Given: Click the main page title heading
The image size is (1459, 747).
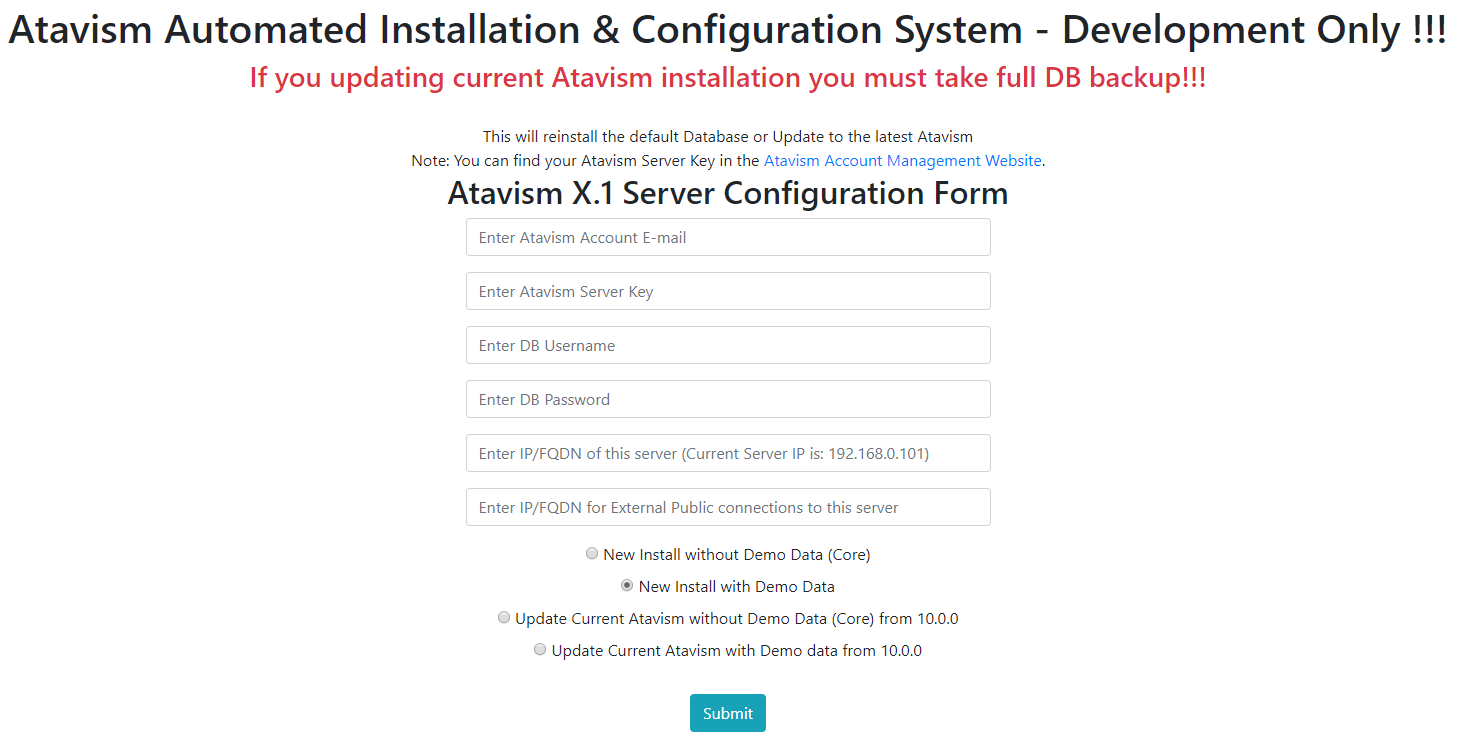Looking at the screenshot, I should pos(727,31).
